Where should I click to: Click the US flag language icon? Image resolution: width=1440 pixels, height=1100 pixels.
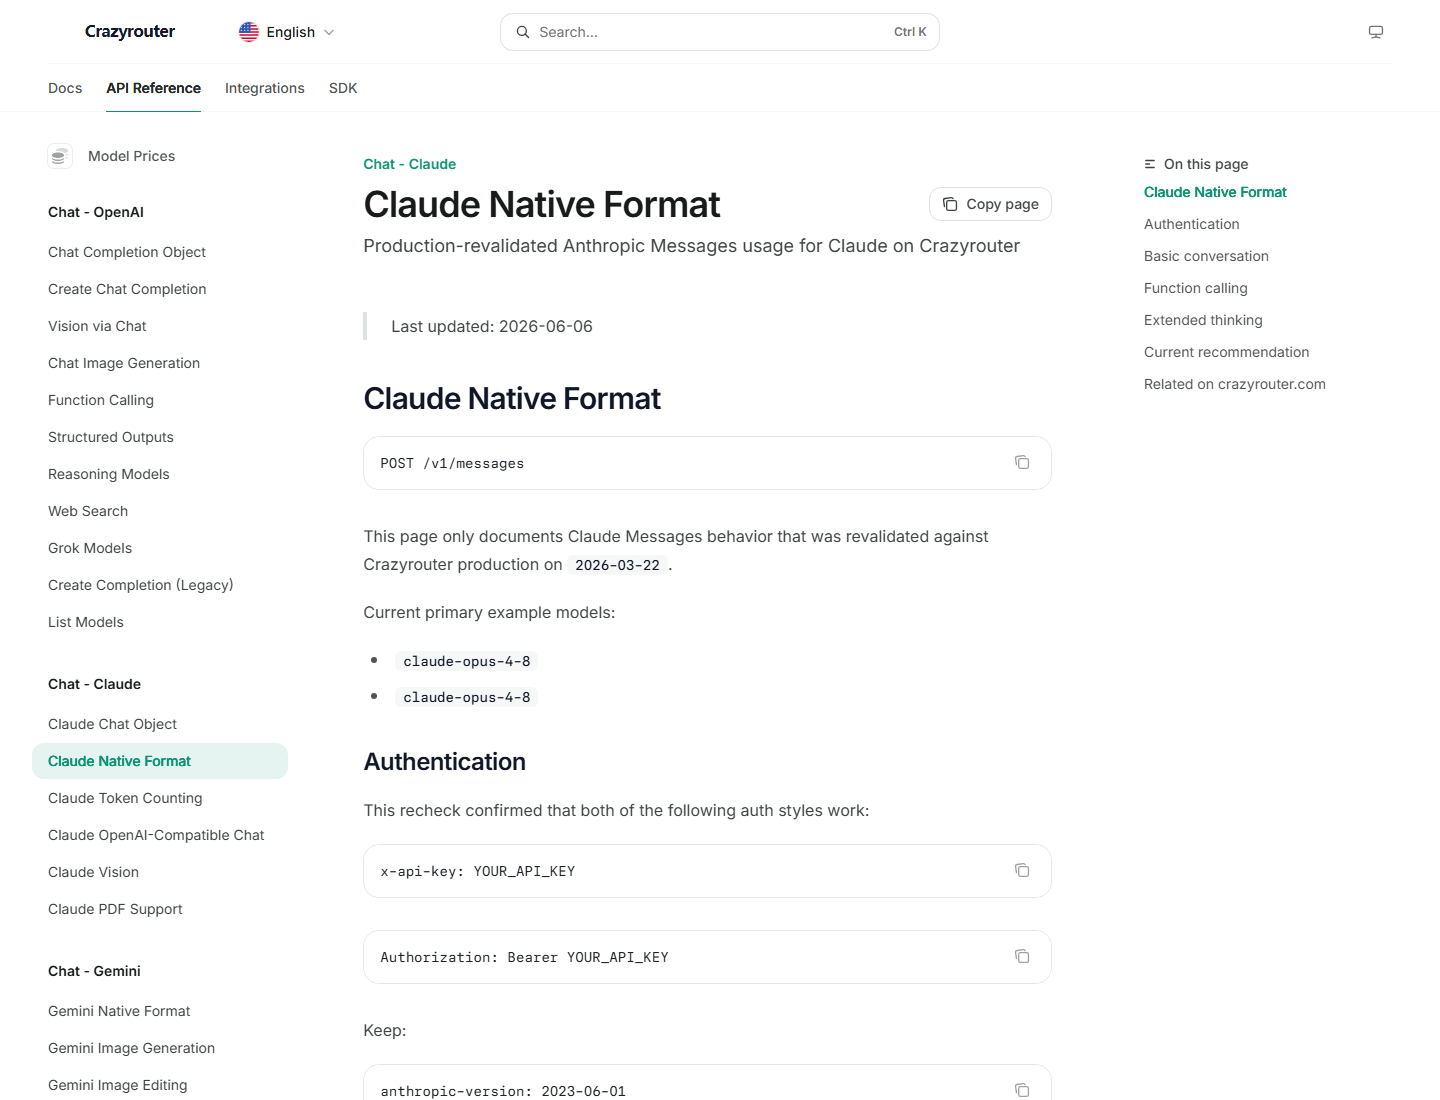(x=249, y=32)
